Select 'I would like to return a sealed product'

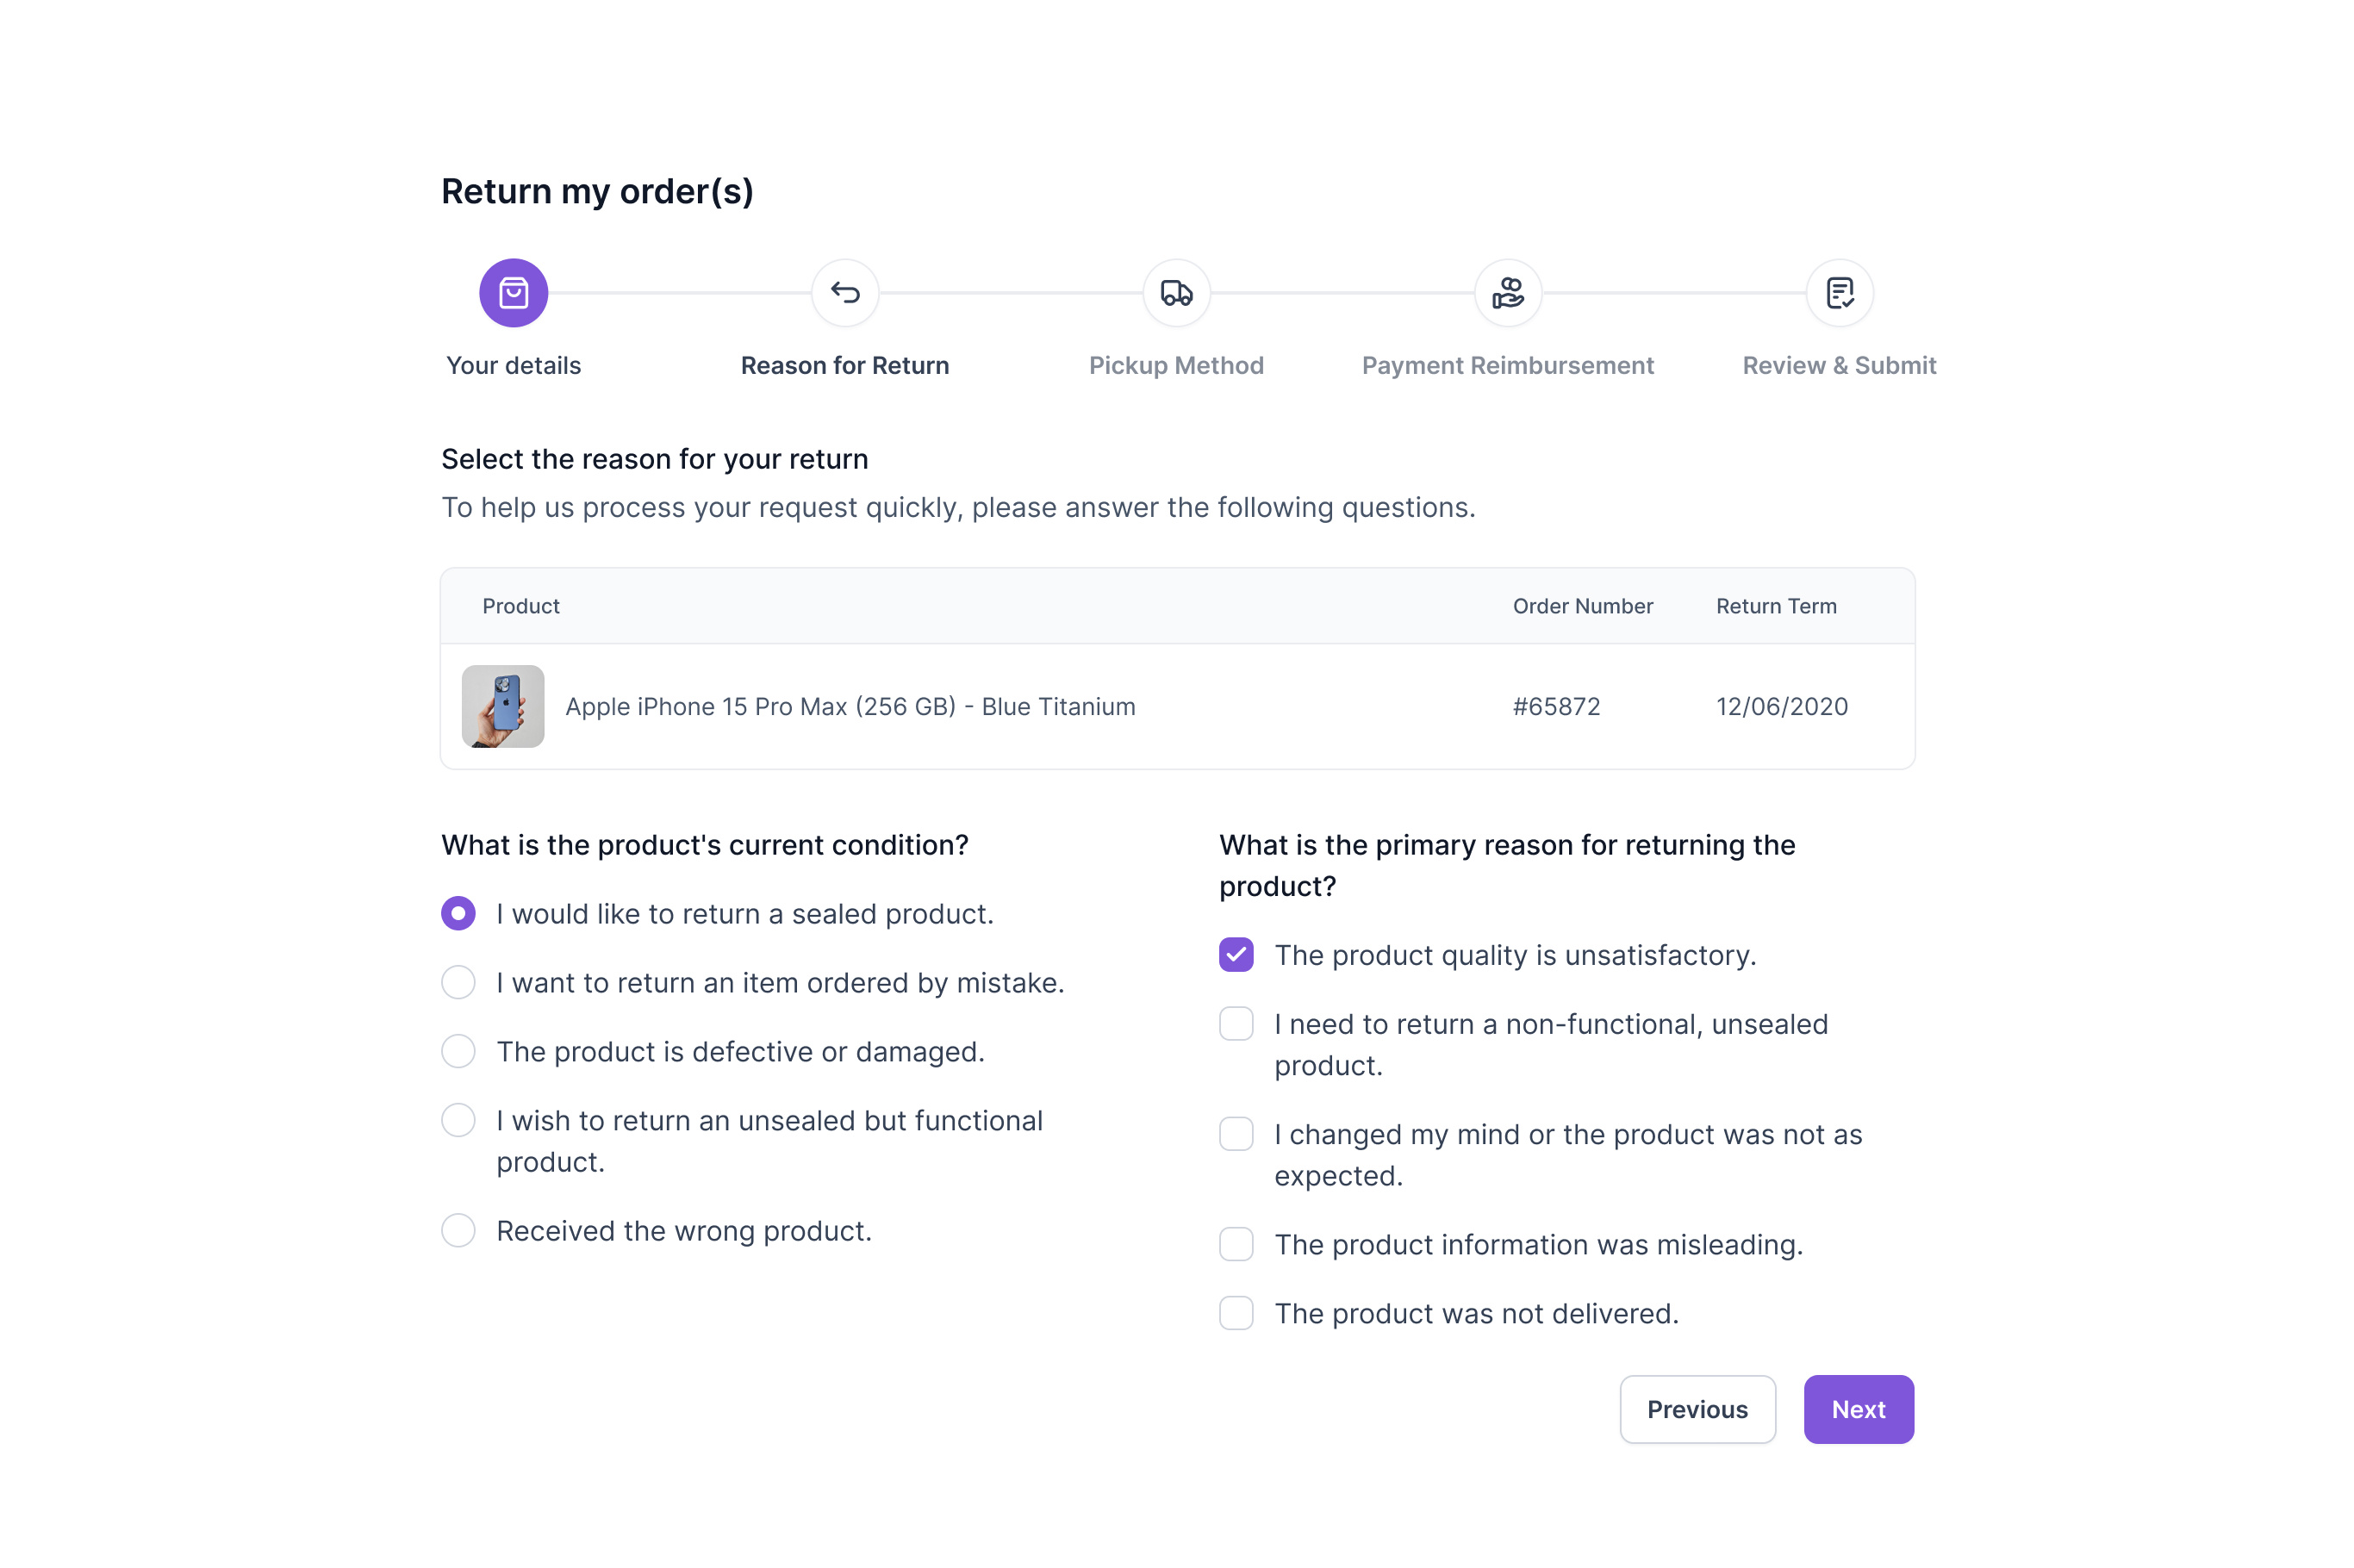point(459,913)
